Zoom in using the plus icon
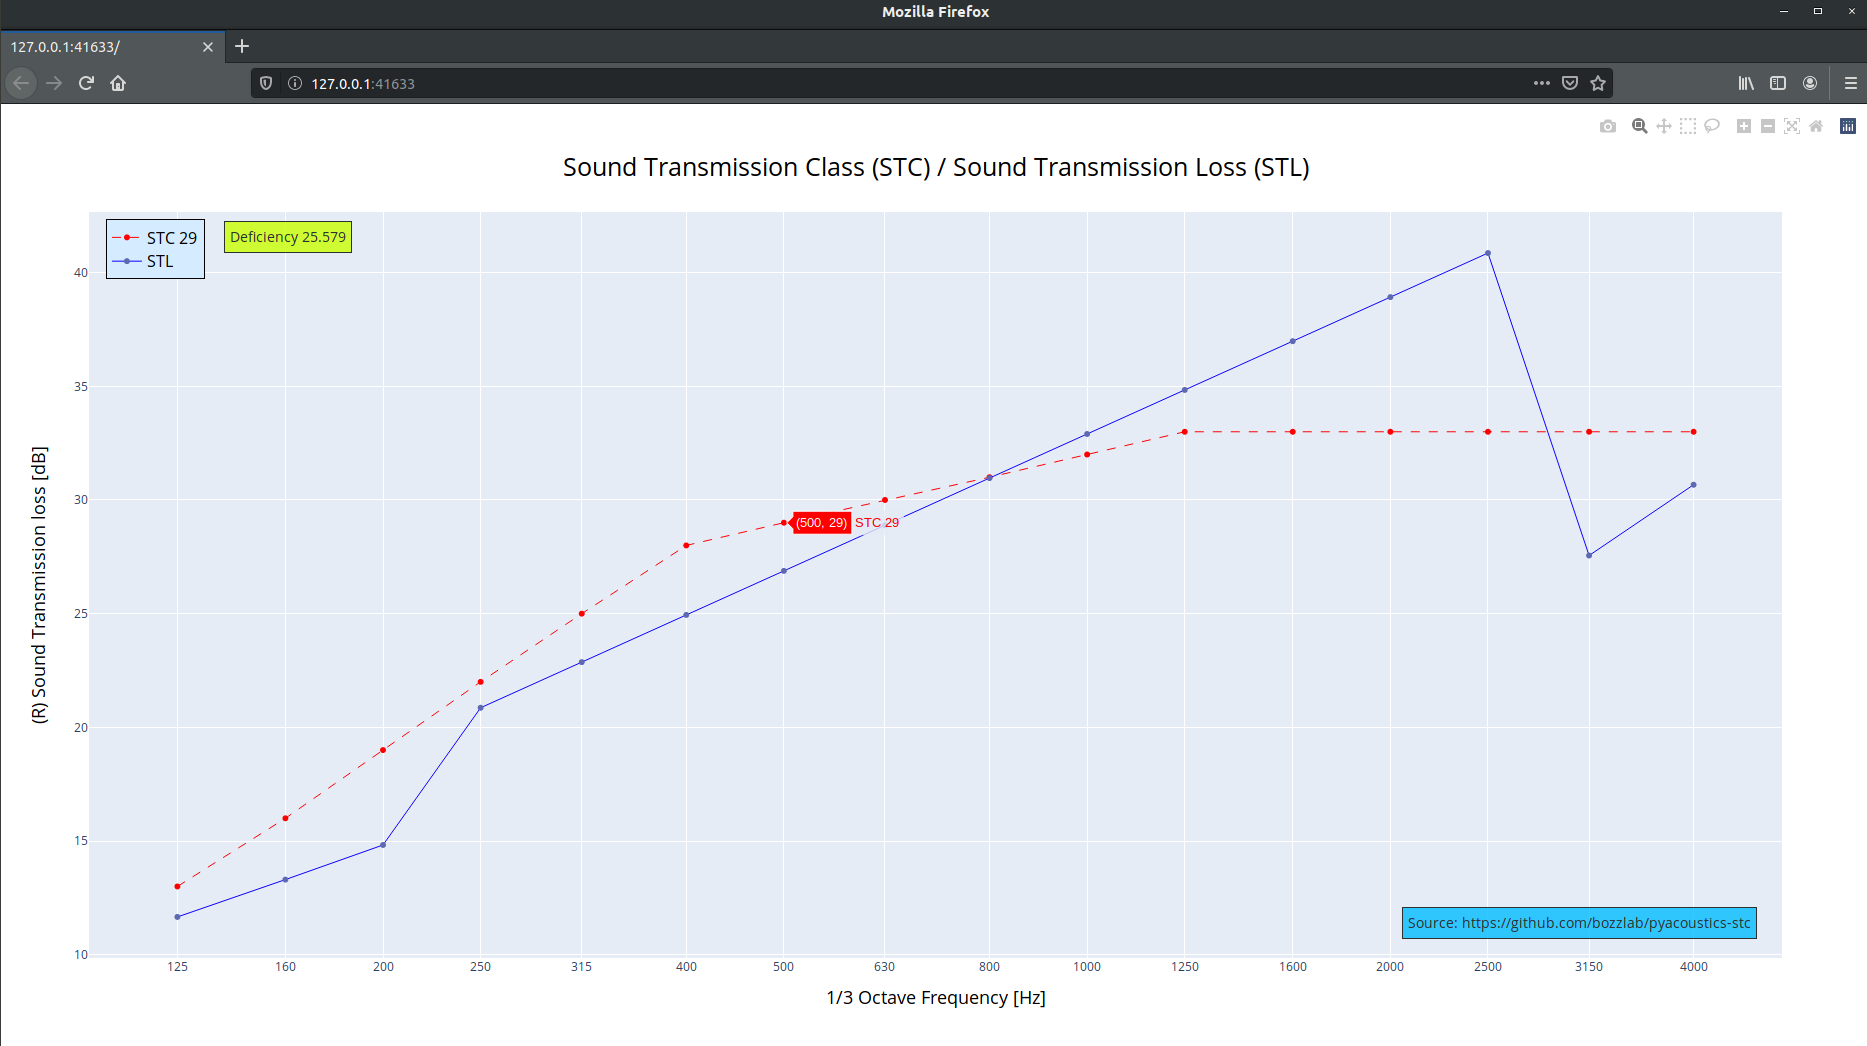 [1742, 126]
